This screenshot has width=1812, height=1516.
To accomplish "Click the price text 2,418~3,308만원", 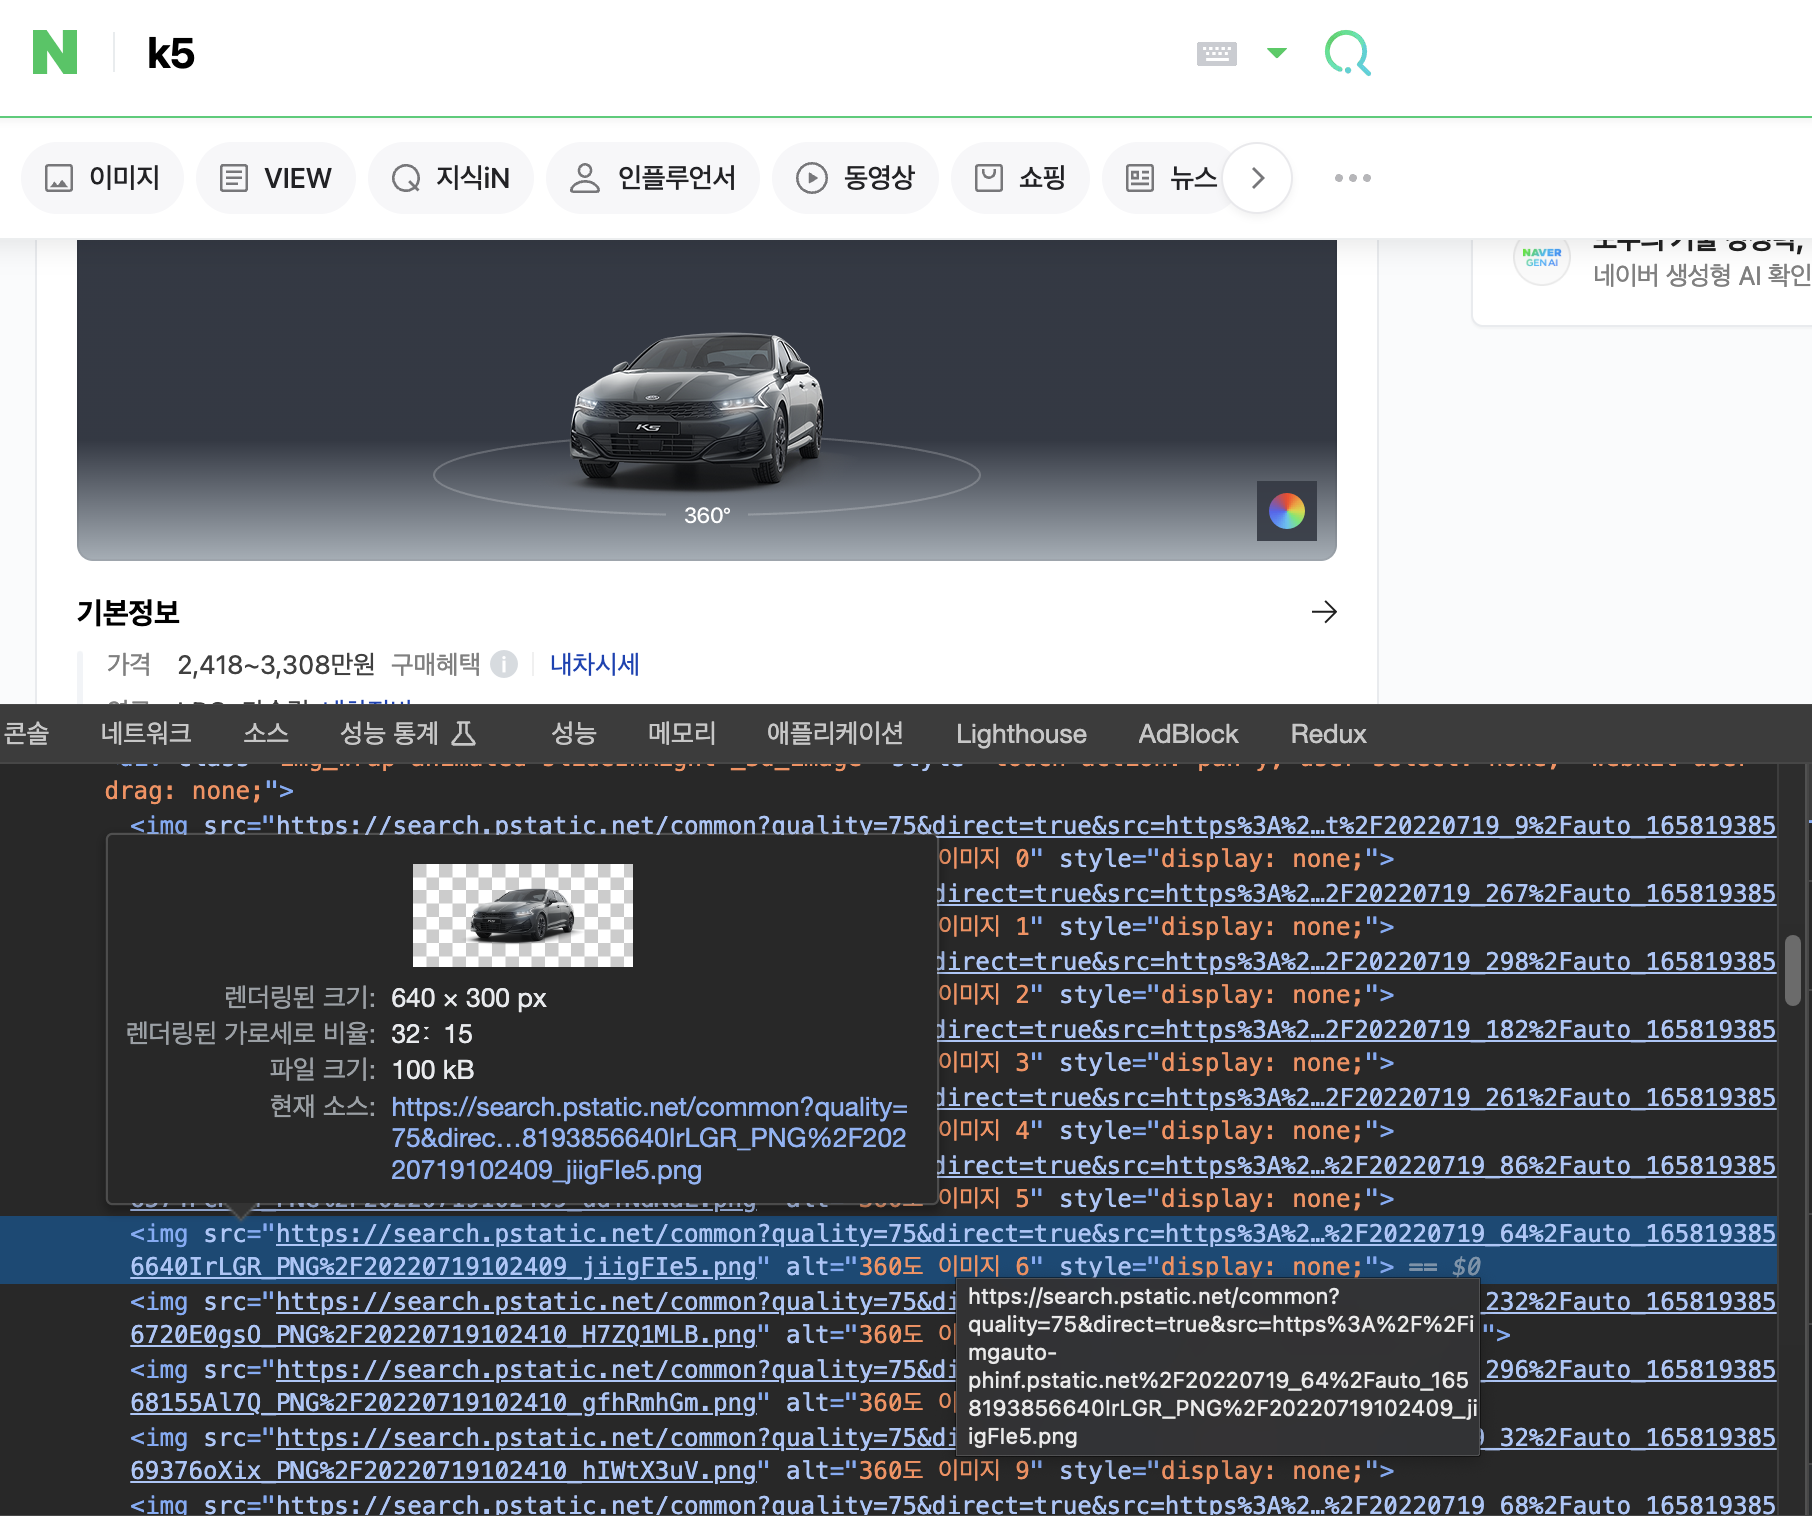I will [x=276, y=664].
